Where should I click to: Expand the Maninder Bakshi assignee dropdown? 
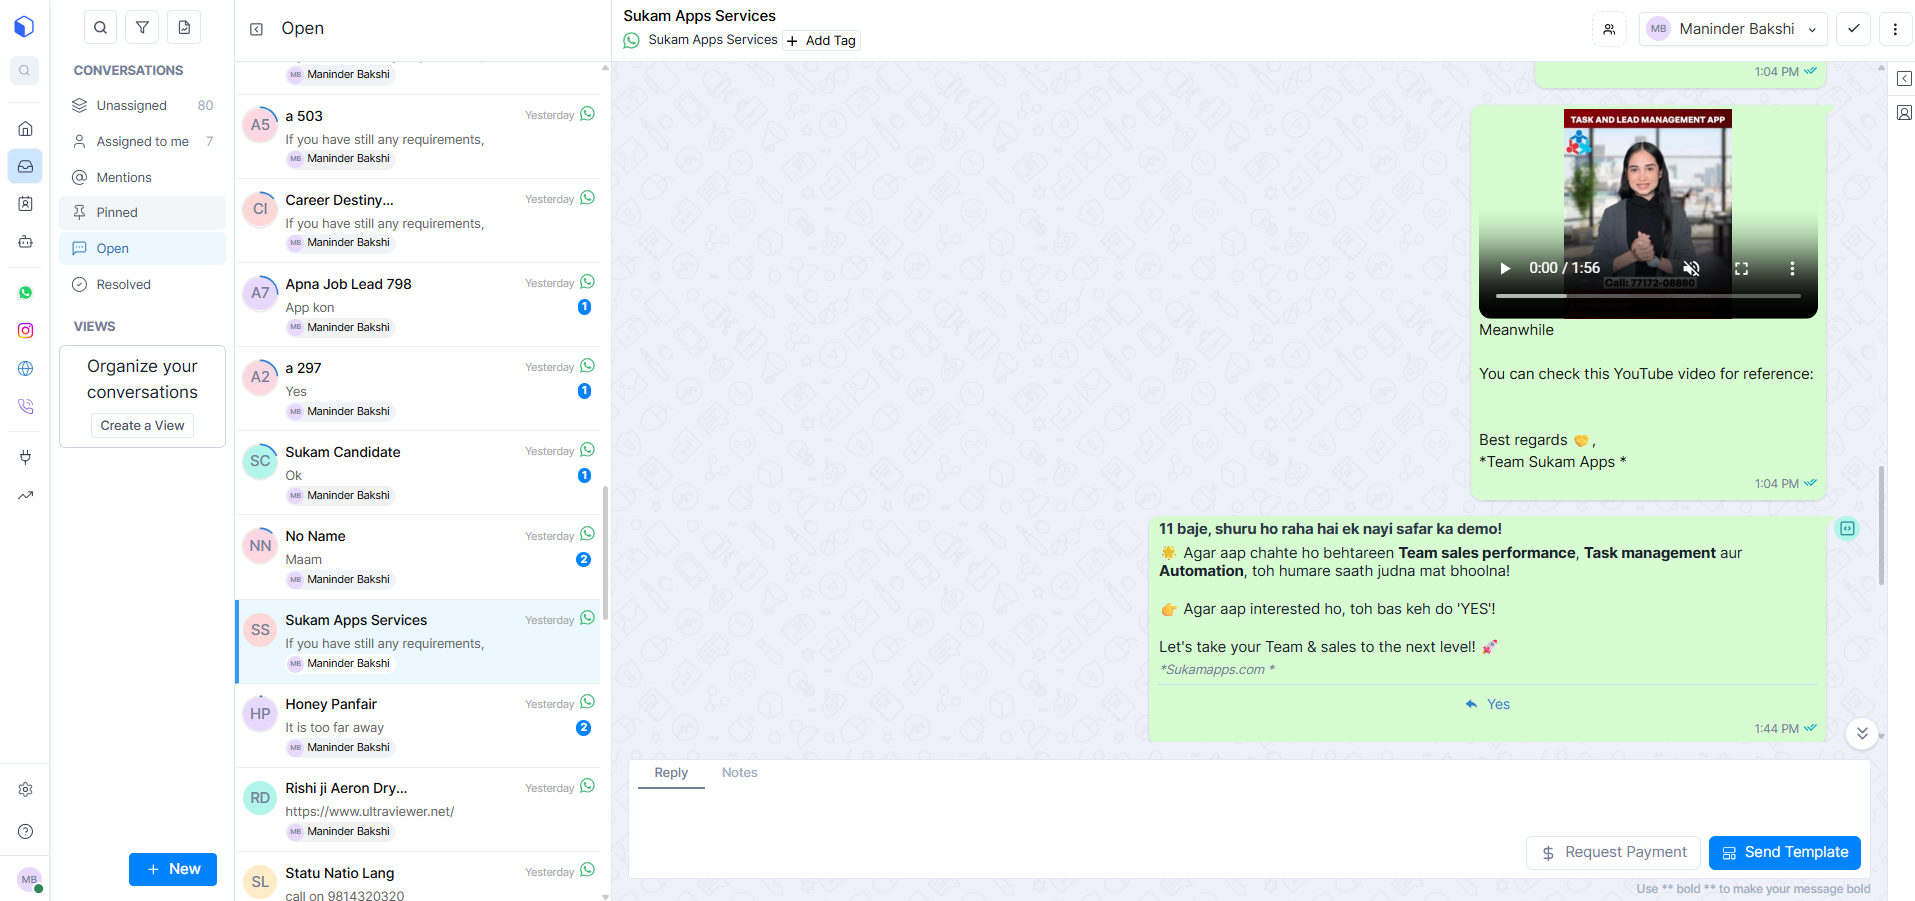point(1733,29)
